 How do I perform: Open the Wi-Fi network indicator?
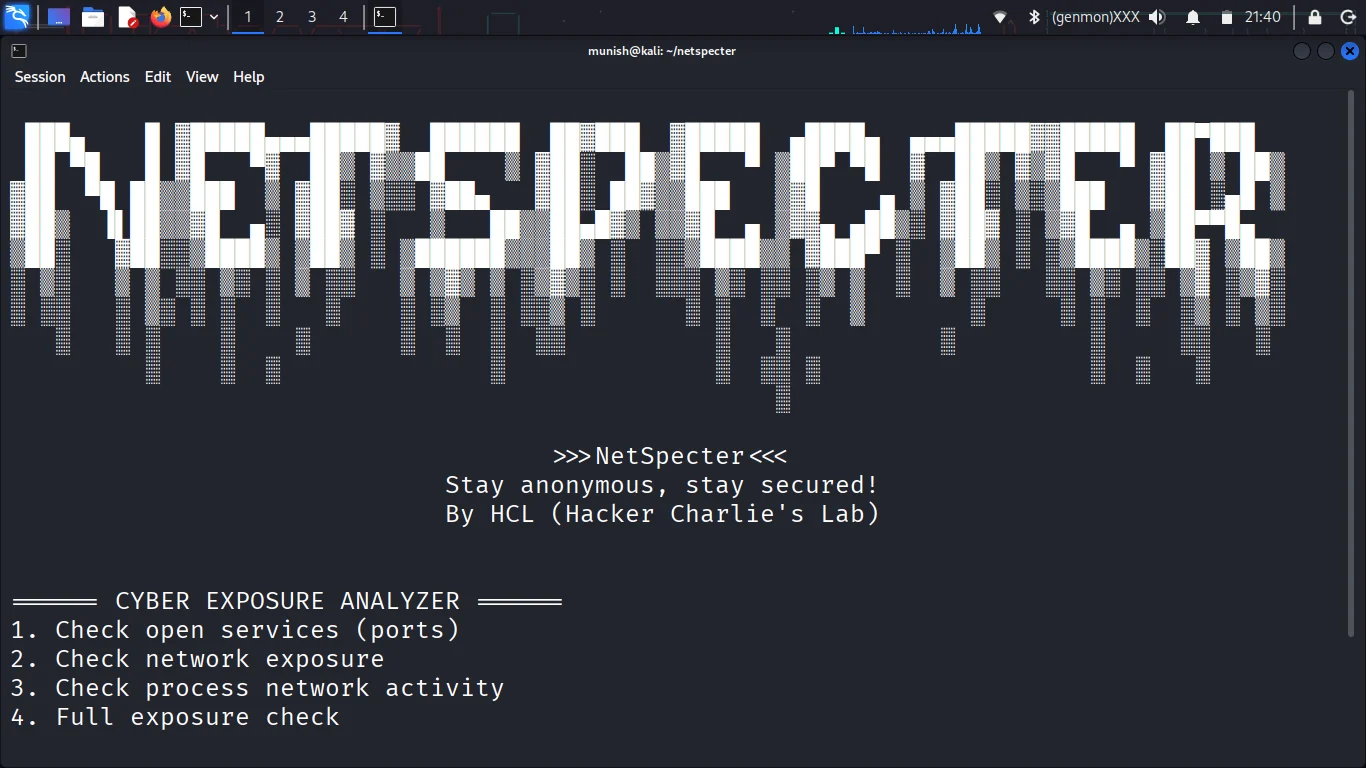[1000, 17]
